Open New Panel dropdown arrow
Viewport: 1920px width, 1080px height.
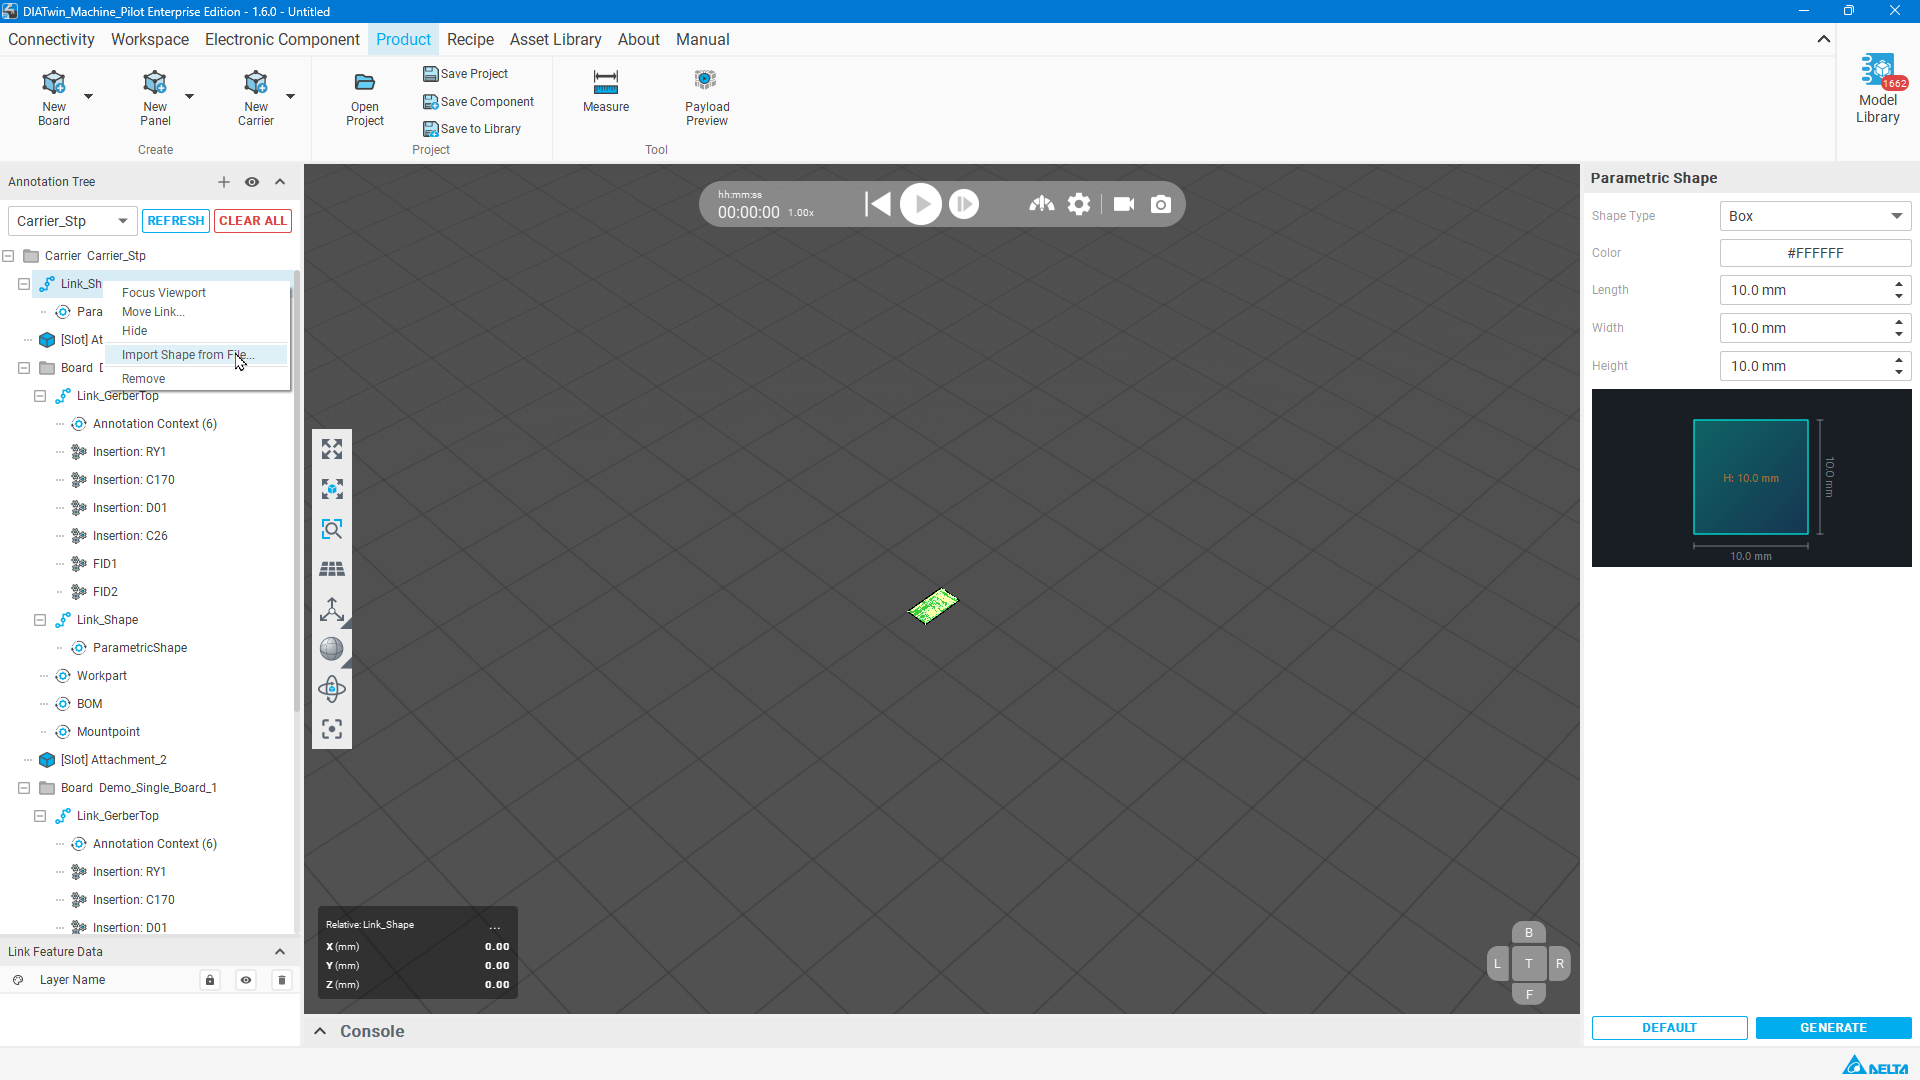coord(189,96)
